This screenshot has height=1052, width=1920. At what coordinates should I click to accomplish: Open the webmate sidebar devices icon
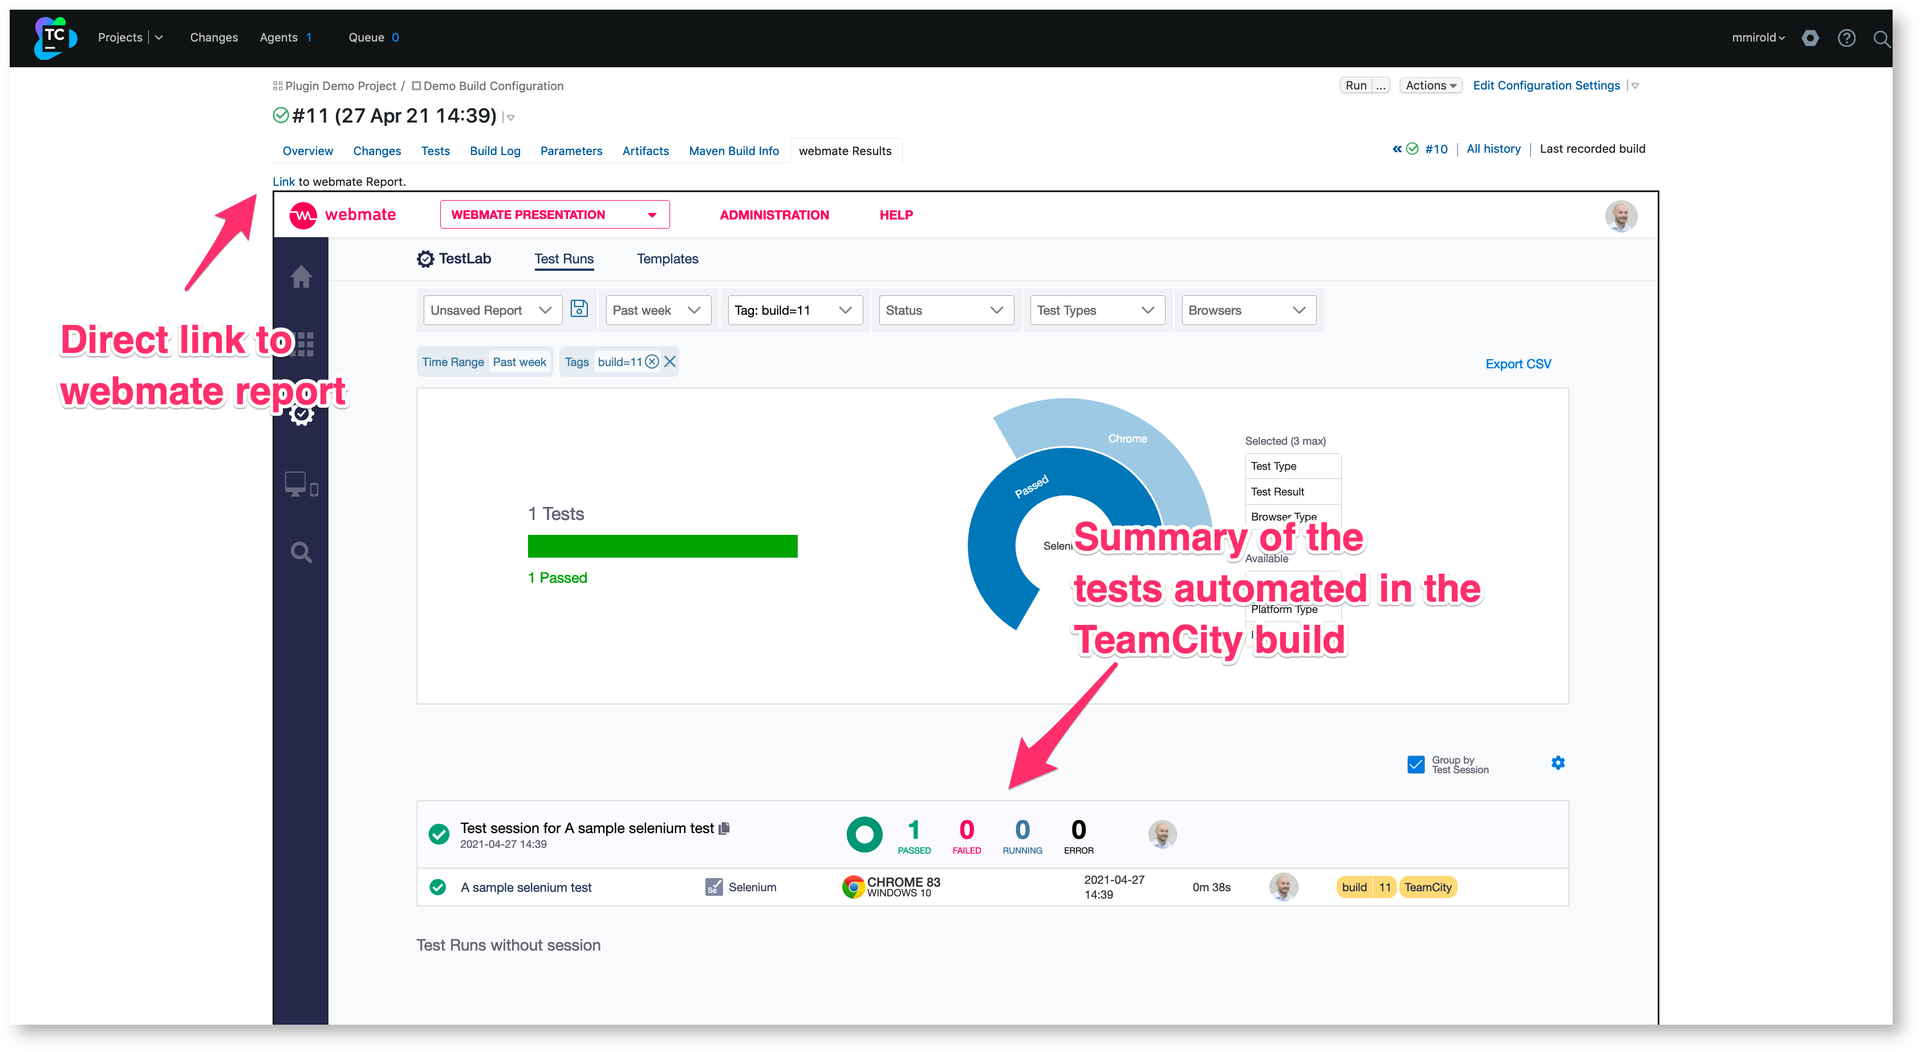[301, 485]
